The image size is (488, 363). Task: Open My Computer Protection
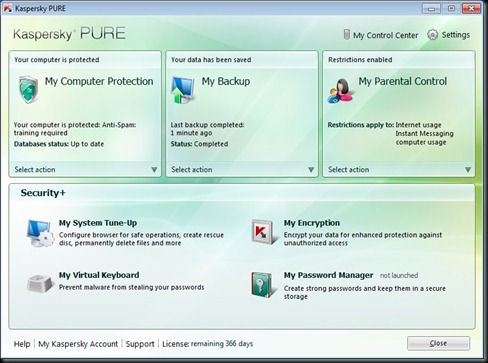click(x=99, y=81)
